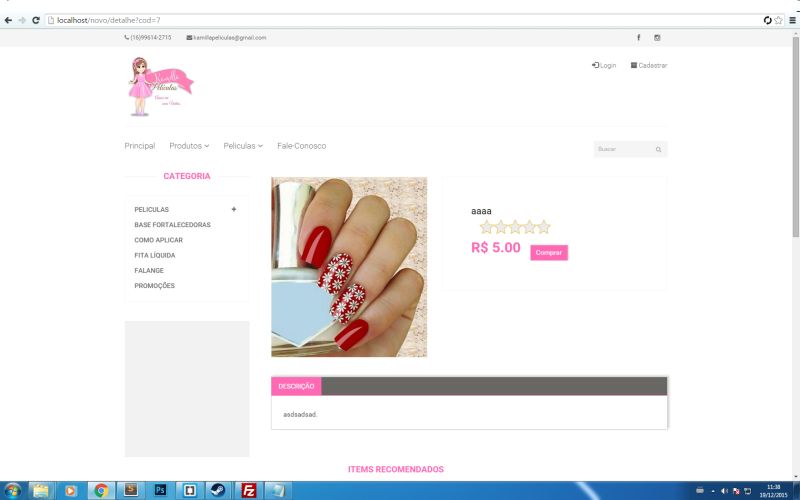Expand PELICULAS category with plus icon
Viewport: 800px width, 500px height.
click(x=234, y=209)
